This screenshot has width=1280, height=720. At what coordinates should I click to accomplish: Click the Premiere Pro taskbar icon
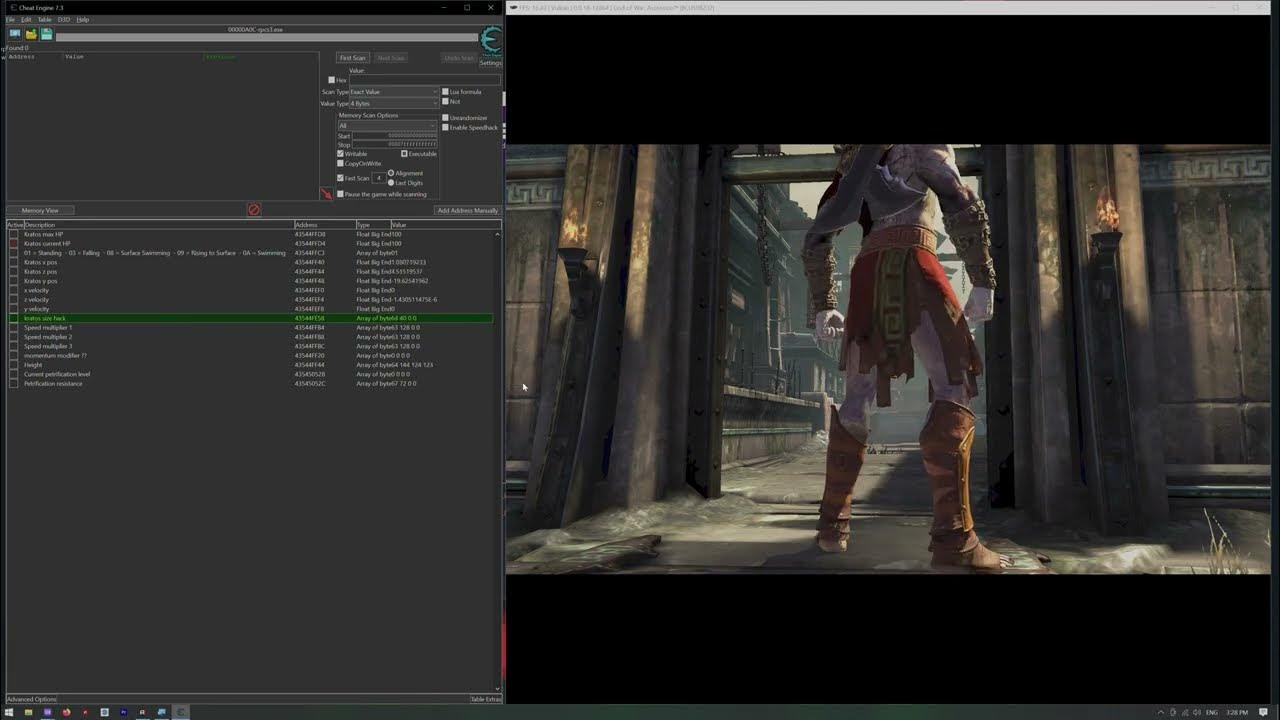123,712
